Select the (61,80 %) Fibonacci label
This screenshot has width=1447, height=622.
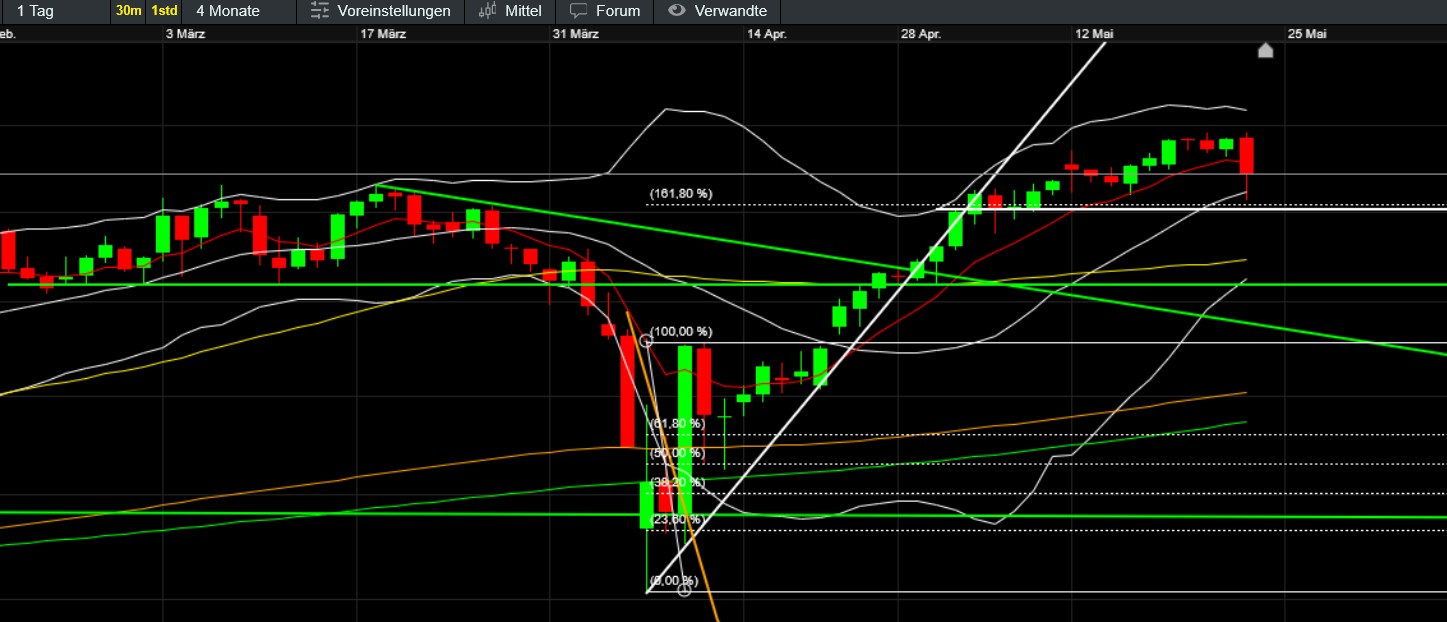[678, 424]
